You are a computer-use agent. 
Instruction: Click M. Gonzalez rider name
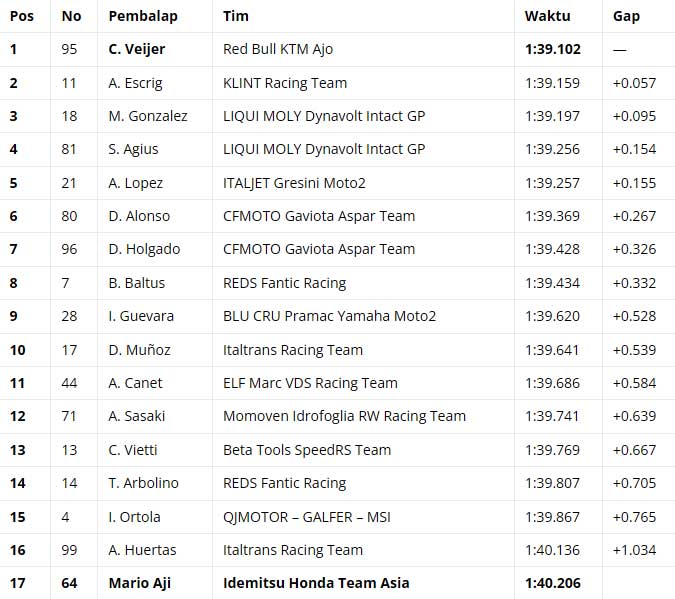point(148,116)
